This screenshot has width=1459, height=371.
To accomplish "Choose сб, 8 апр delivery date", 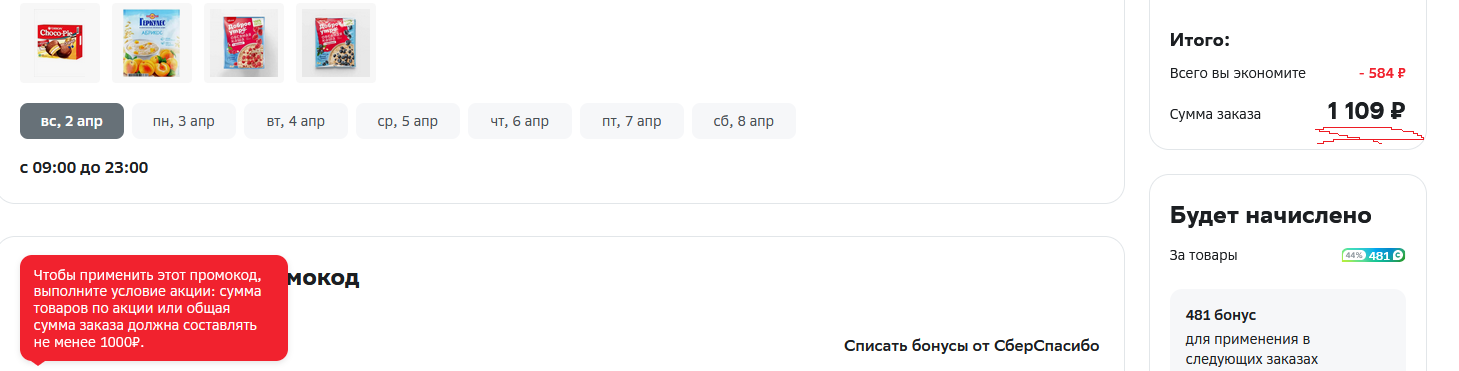I will point(744,121).
